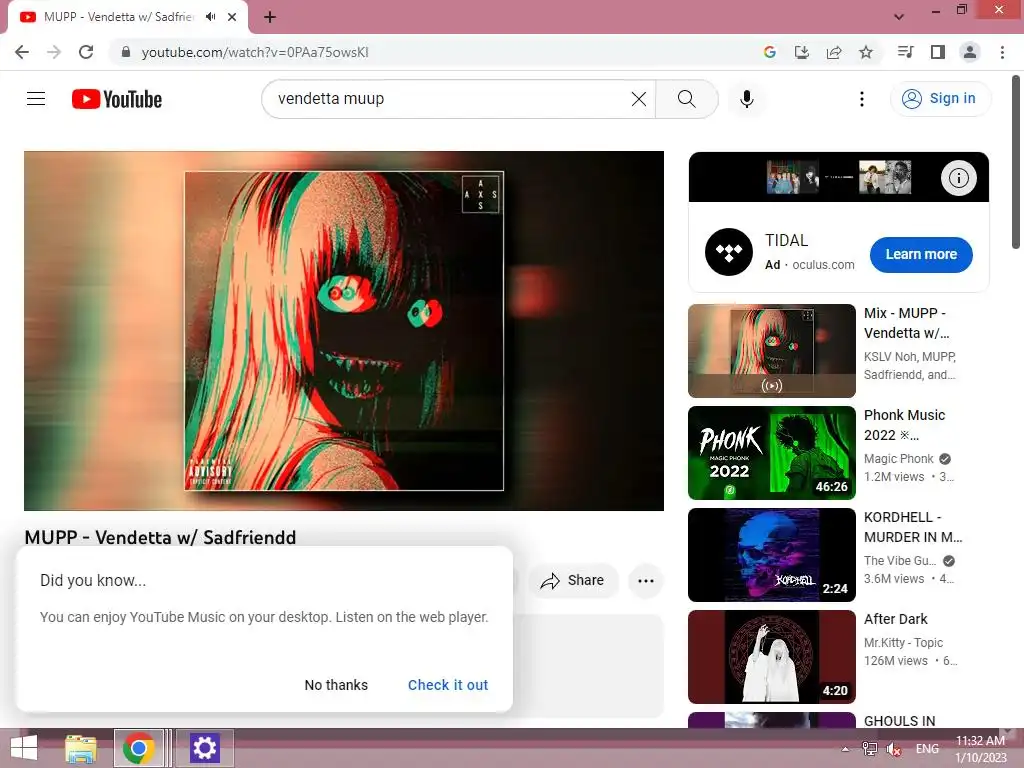Click Check it out in popup
This screenshot has height=768, width=1024.
[x=448, y=684]
